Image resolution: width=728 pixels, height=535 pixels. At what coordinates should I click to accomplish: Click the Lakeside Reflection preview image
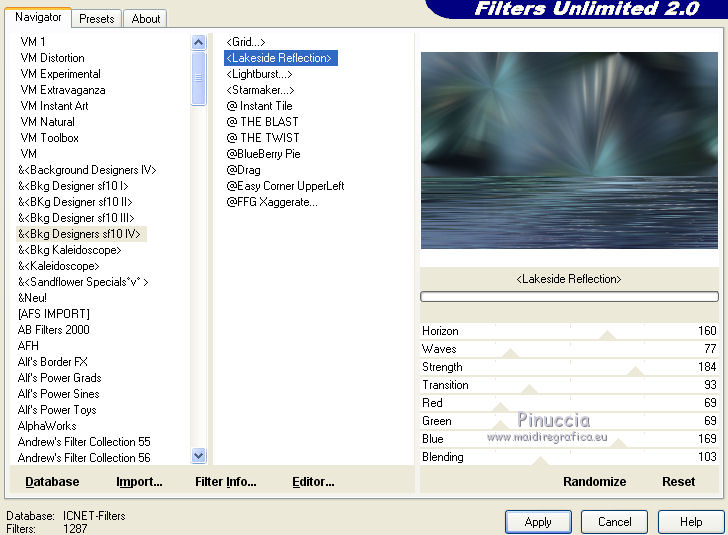(569, 150)
